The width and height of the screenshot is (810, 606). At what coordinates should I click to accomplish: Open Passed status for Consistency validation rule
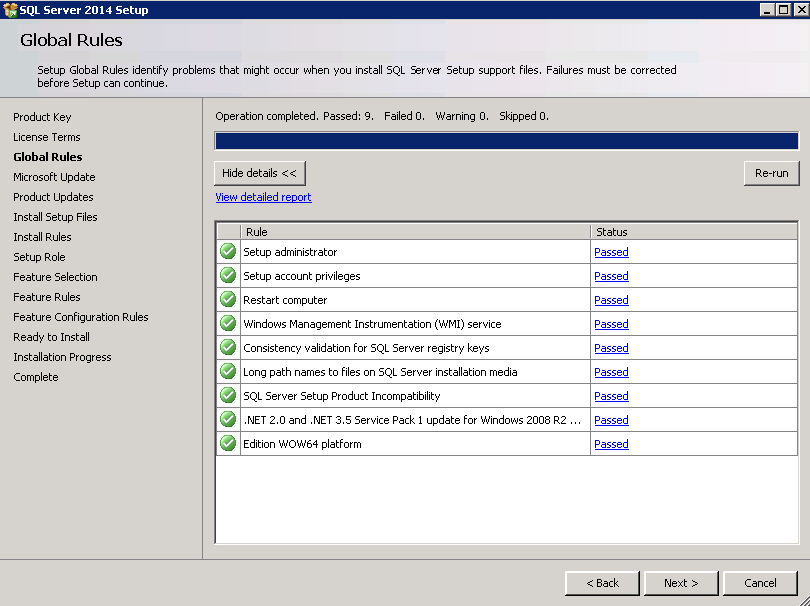pyautogui.click(x=611, y=348)
